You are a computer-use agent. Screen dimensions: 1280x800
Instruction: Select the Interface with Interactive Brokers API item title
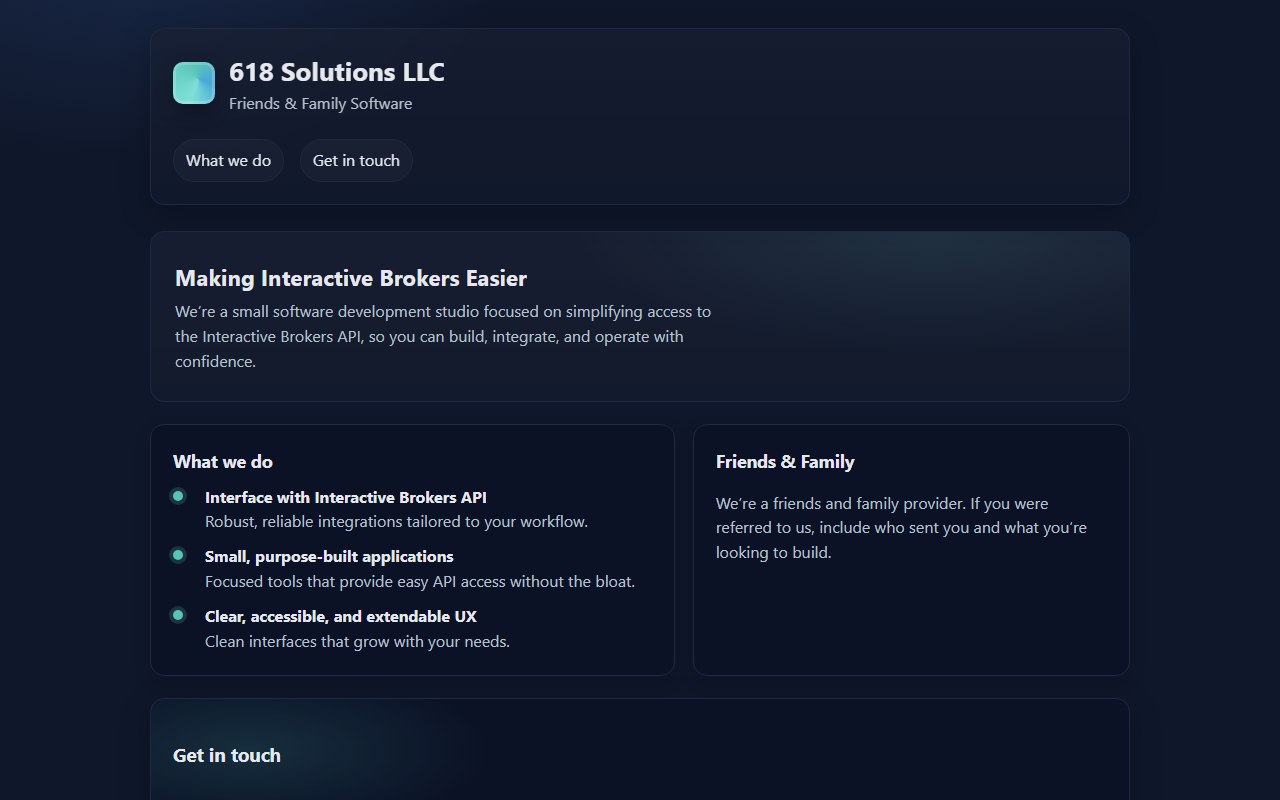coord(346,497)
